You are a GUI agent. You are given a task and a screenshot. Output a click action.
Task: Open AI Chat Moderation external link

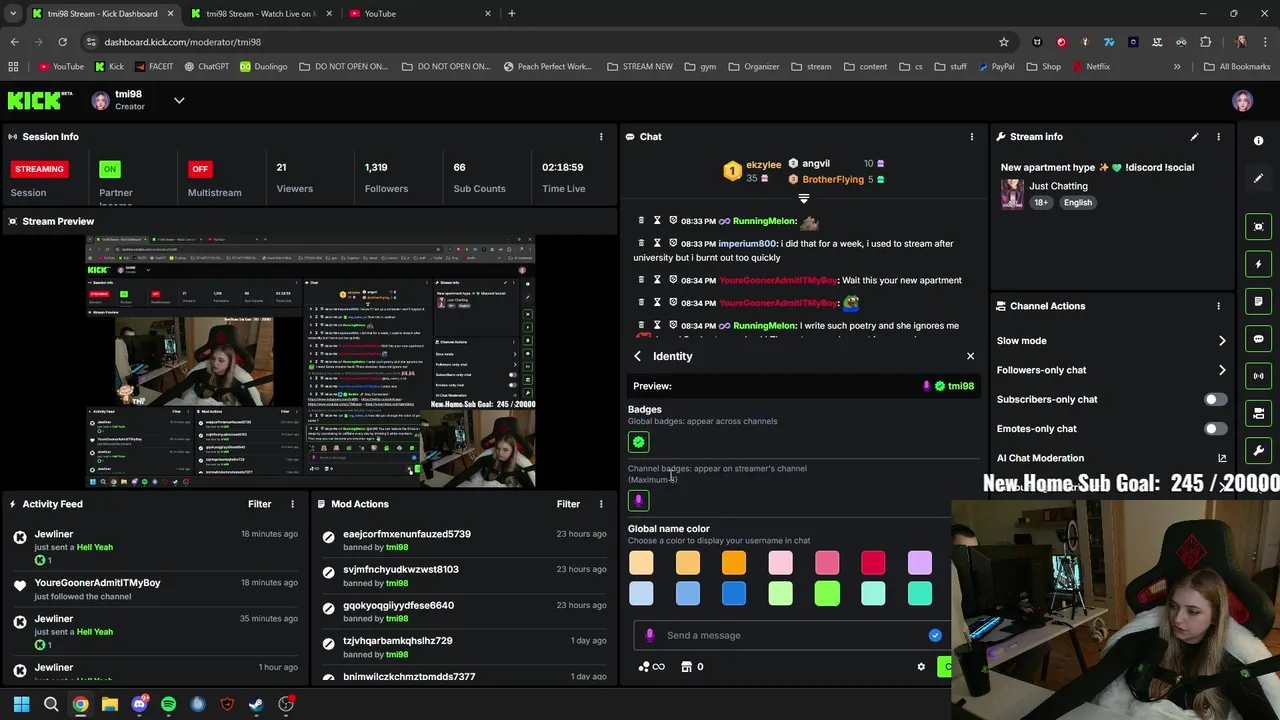click(1221, 458)
